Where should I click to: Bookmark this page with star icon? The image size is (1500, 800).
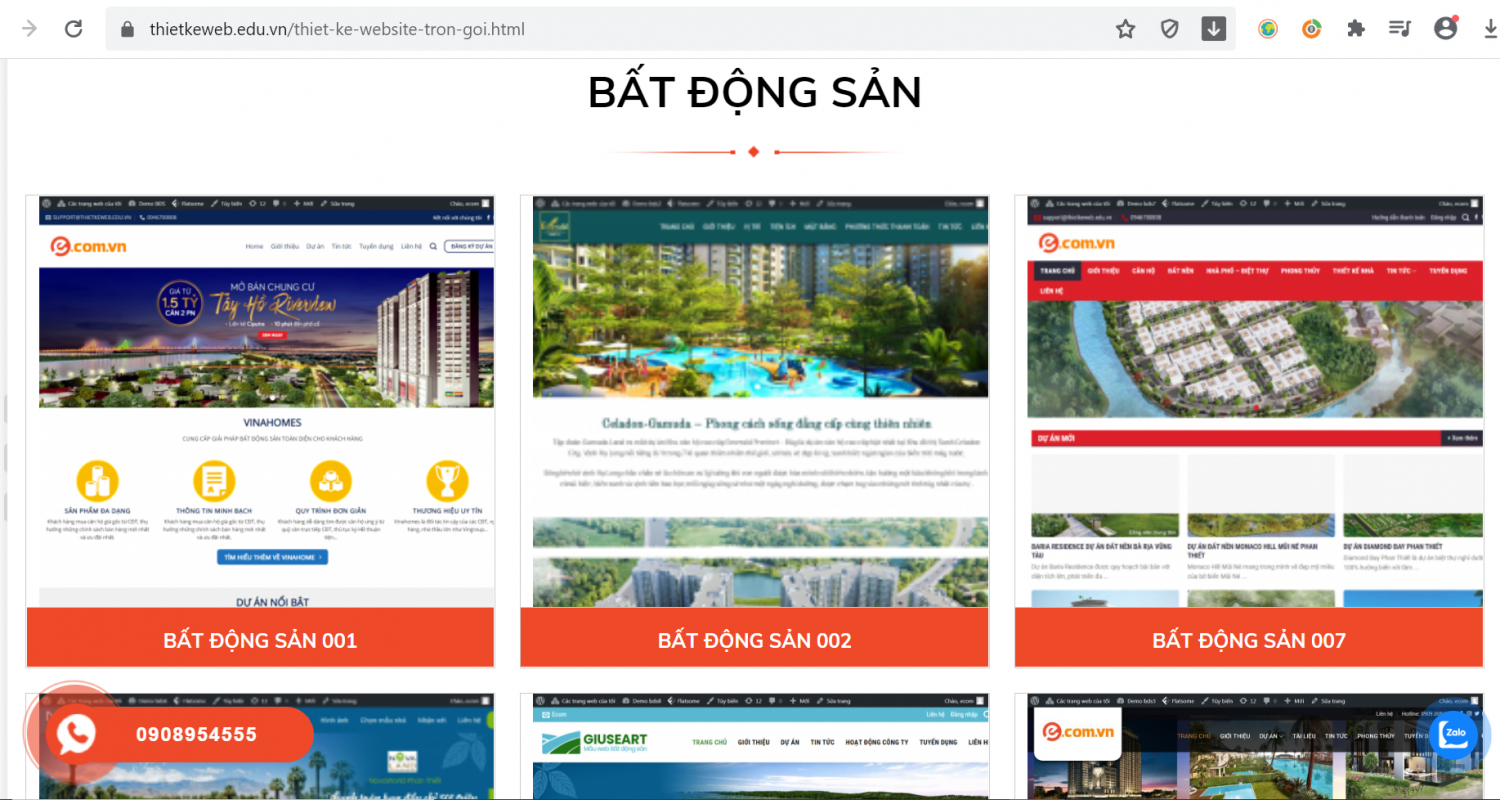(x=1126, y=29)
